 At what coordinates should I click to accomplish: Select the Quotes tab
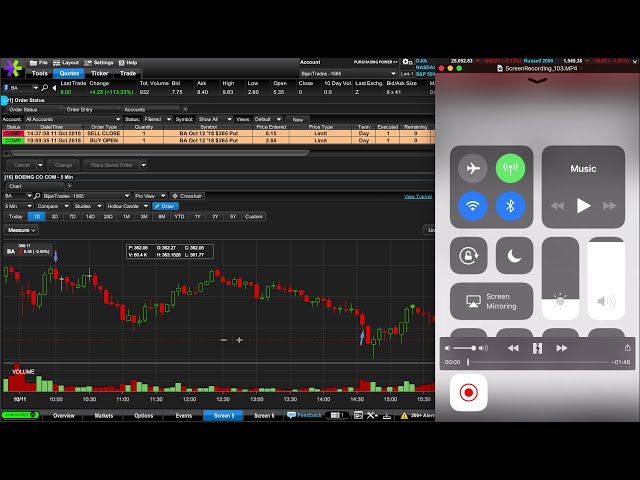point(69,73)
